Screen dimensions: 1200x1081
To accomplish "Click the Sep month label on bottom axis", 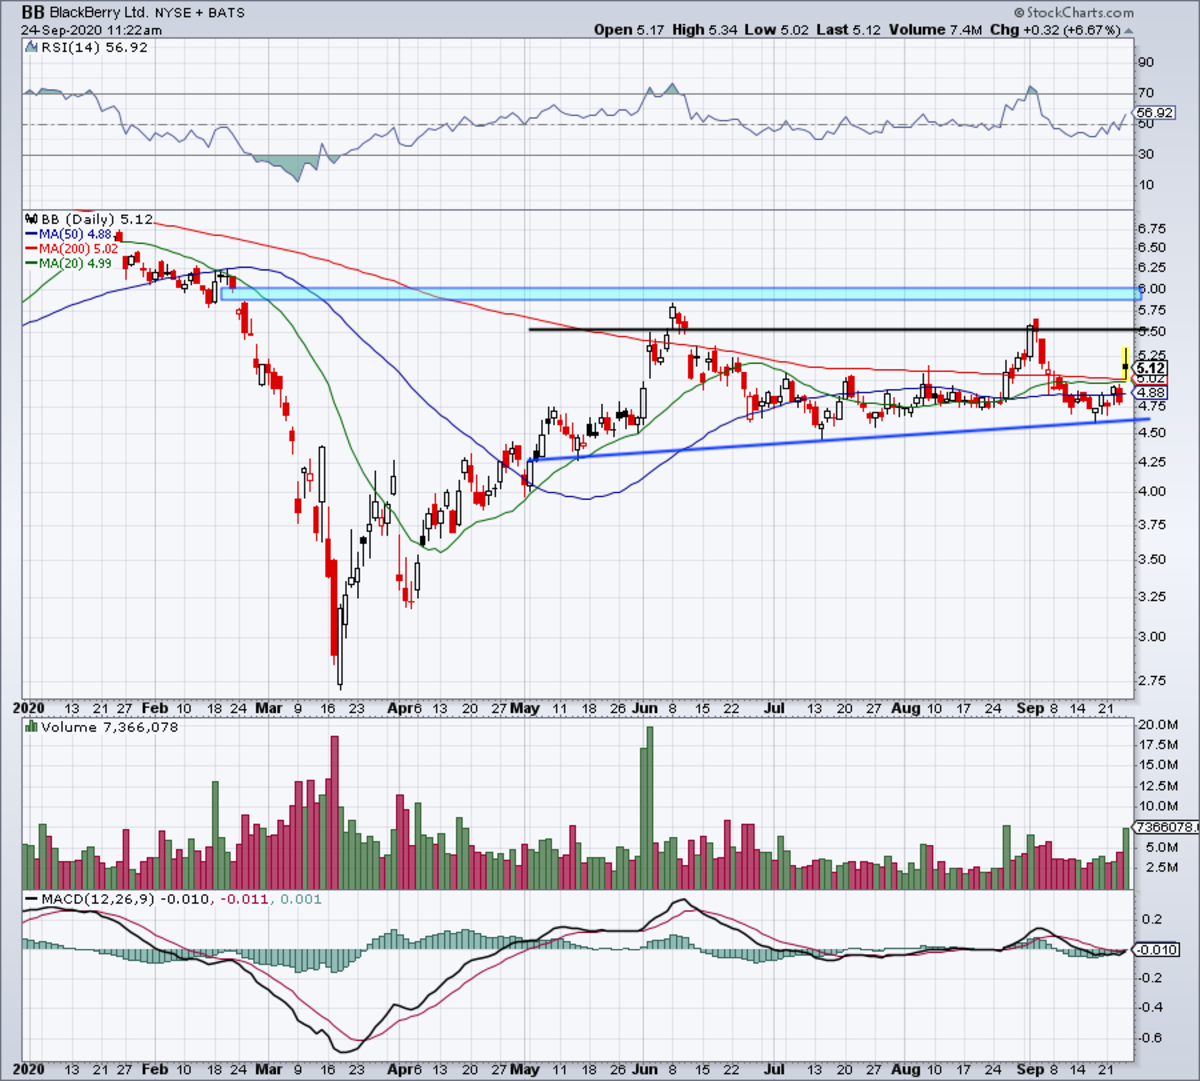I will click(x=1032, y=1068).
